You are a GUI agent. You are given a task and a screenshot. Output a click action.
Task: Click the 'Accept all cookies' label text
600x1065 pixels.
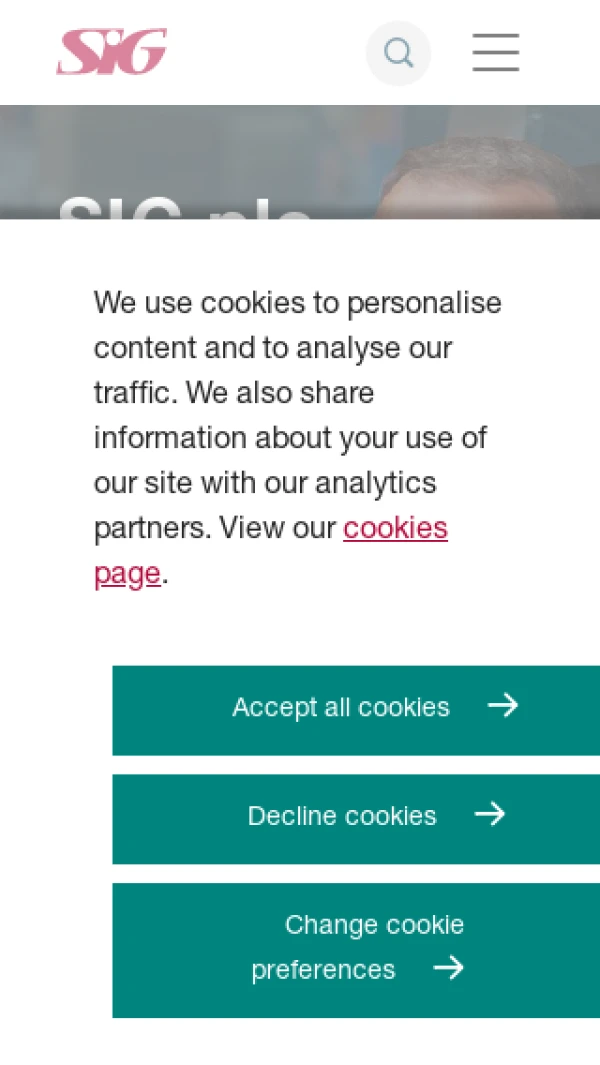(x=340, y=707)
